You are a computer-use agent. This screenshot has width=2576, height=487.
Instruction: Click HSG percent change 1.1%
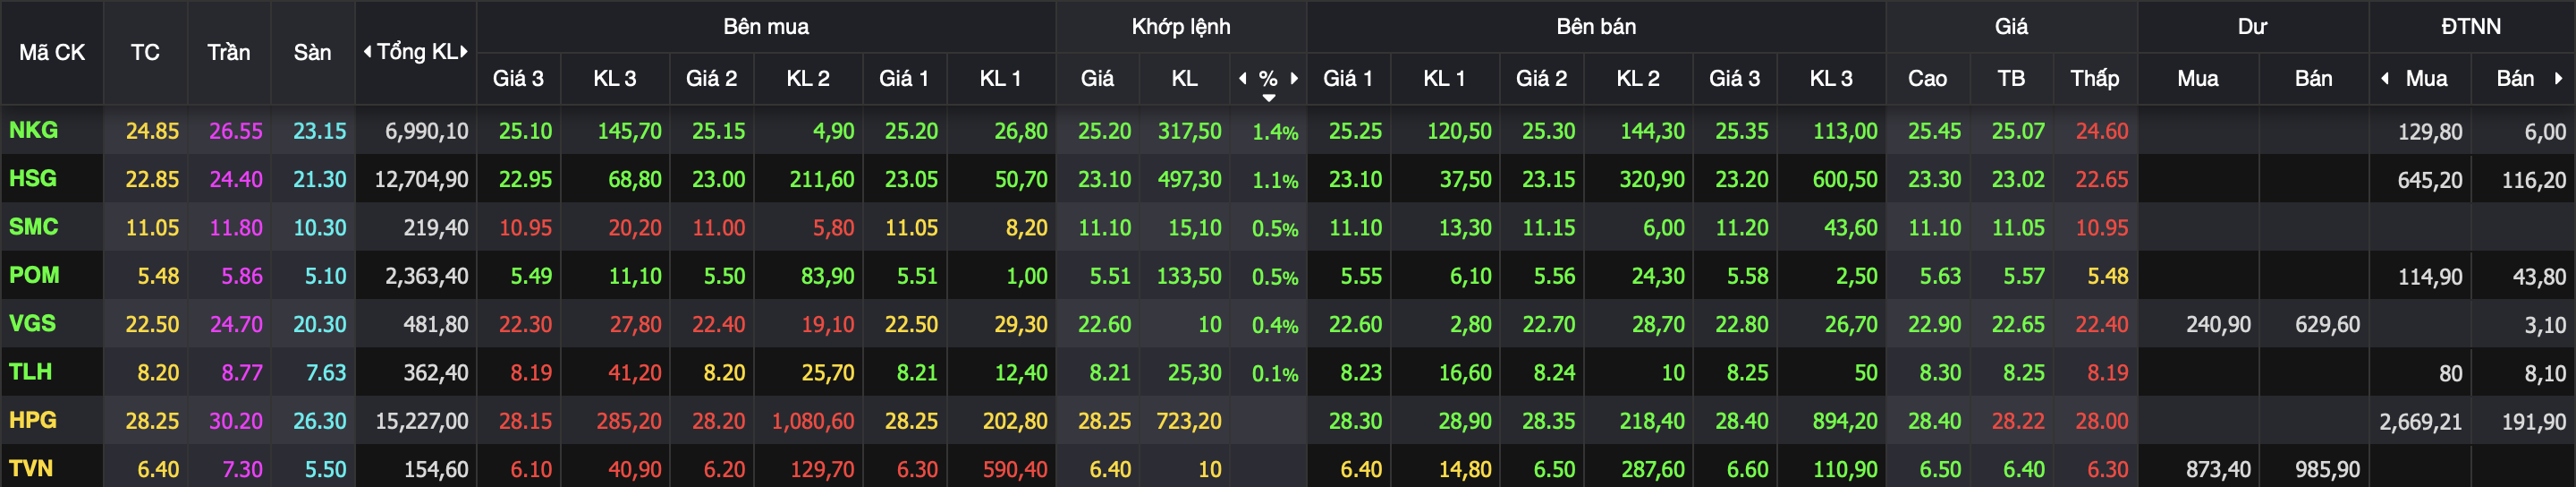[1275, 180]
